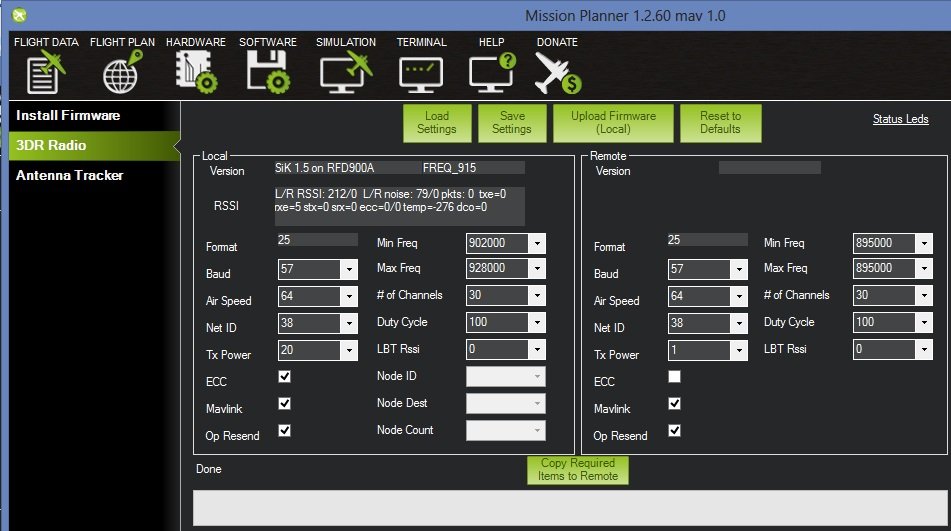Click the Reset to Defaults button
951x531 pixels.
[x=721, y=123]
